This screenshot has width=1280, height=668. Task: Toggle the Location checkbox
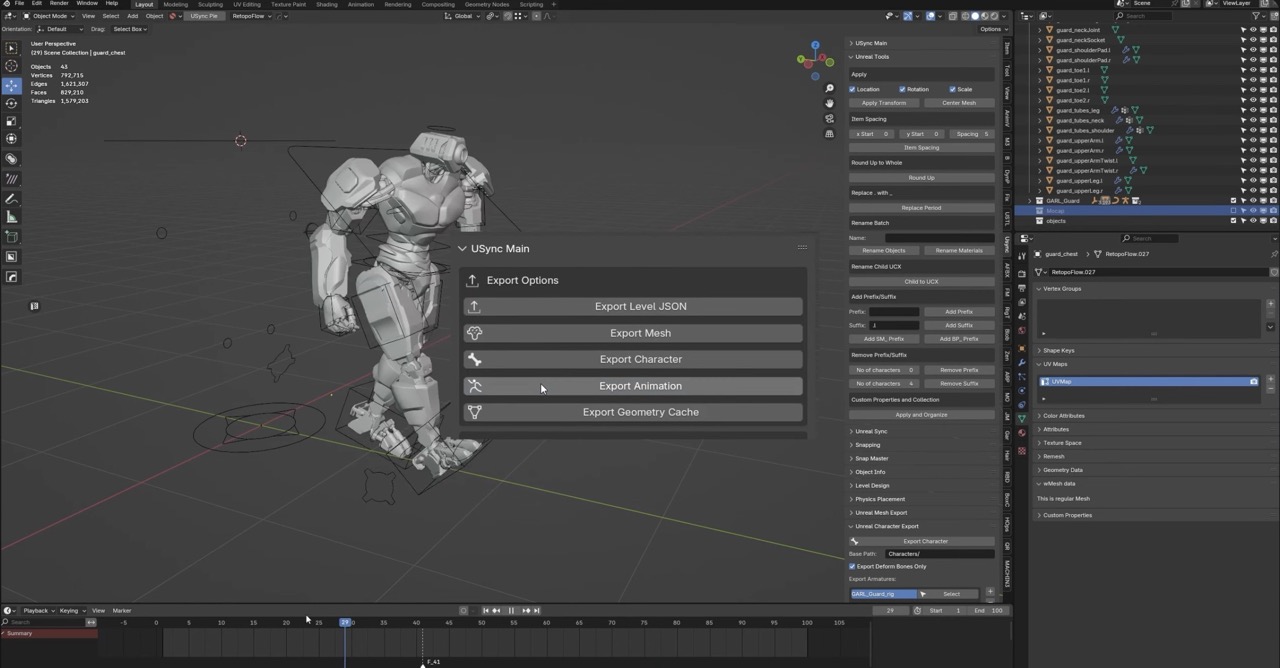[x=852, y=89]
